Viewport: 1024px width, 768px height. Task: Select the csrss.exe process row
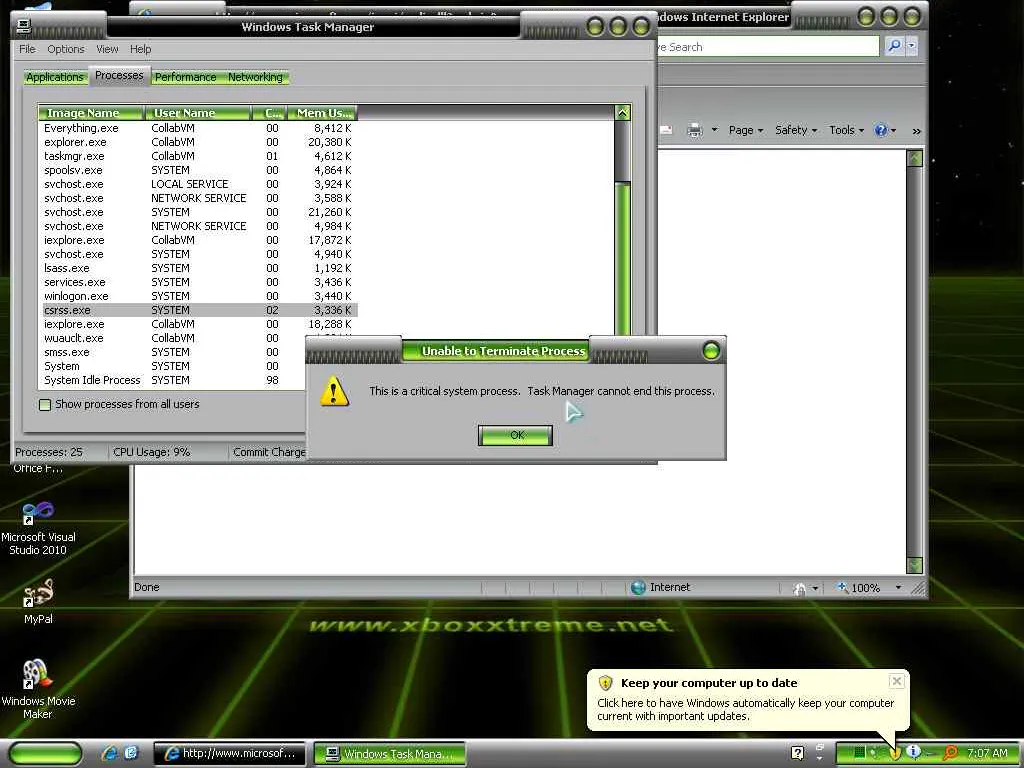pyautogui.click(x=198, y=310)
